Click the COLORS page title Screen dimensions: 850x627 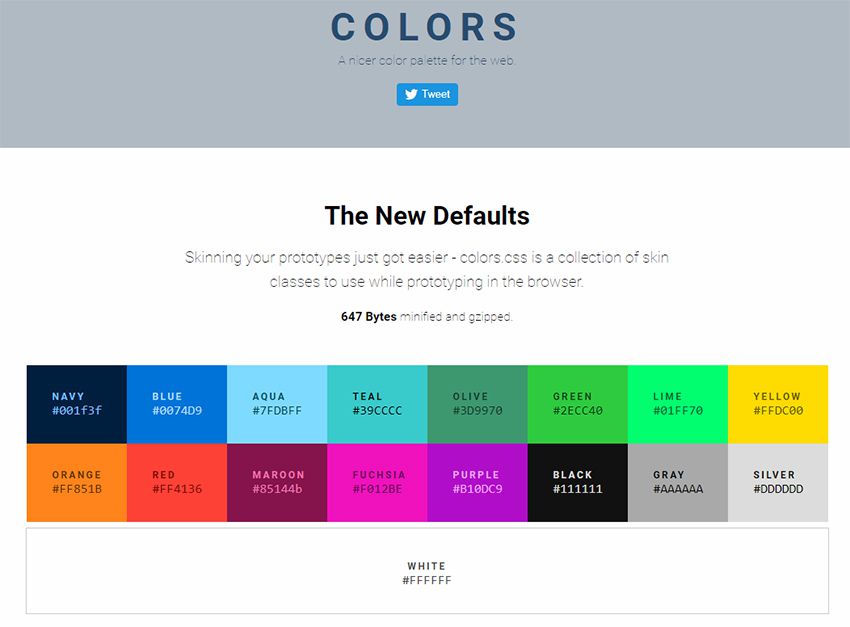(x=425, y=27)
